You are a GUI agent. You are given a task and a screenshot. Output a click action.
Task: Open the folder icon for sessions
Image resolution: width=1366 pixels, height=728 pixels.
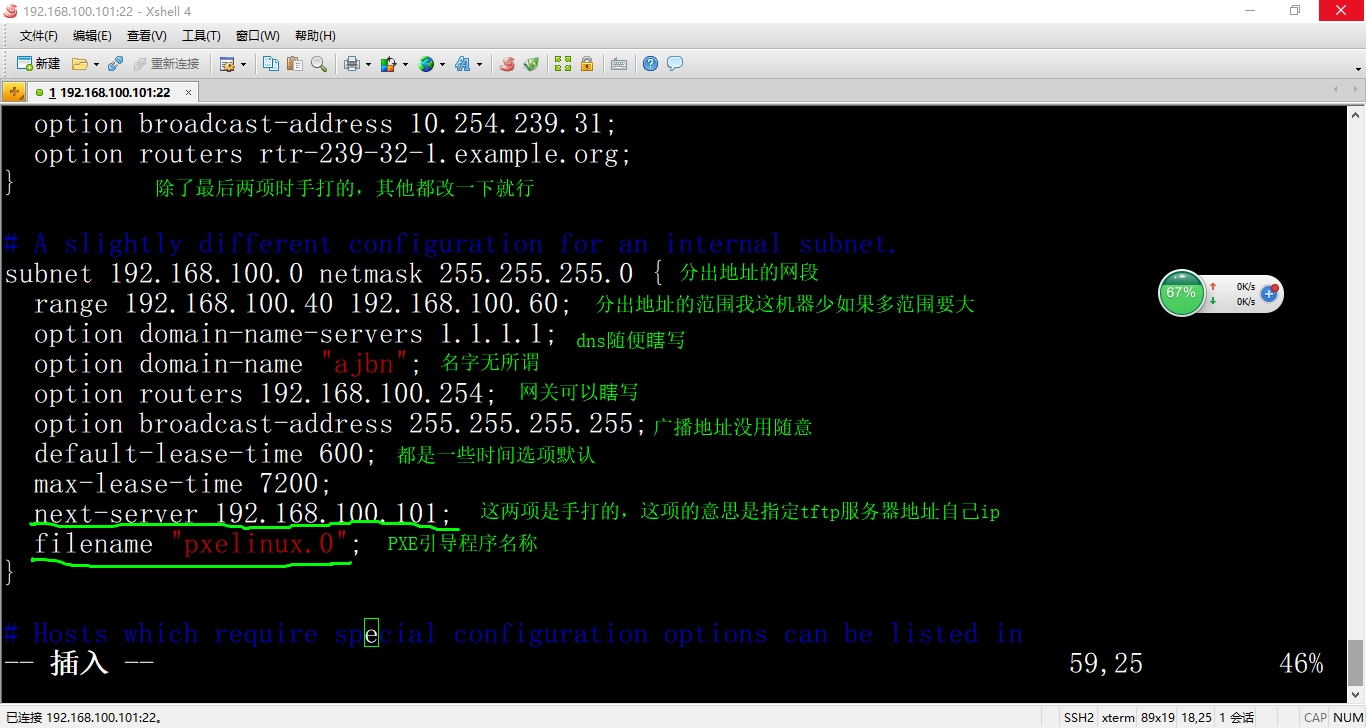pyautogui.click(x=80, y=64)
